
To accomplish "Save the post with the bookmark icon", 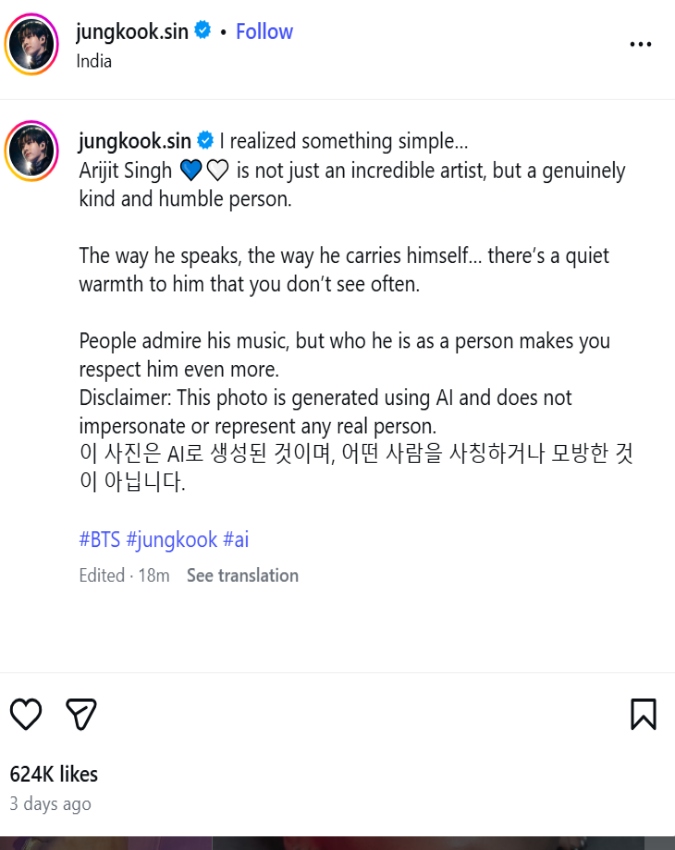I will [x=643, y=714].
